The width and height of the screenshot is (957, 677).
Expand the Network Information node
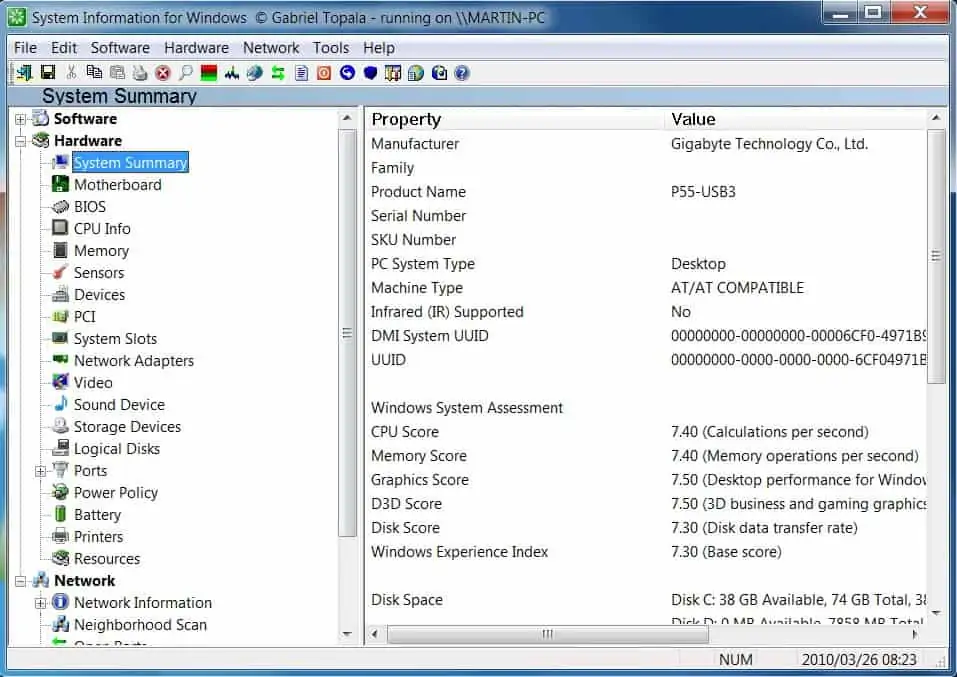[x=41, y=603]
